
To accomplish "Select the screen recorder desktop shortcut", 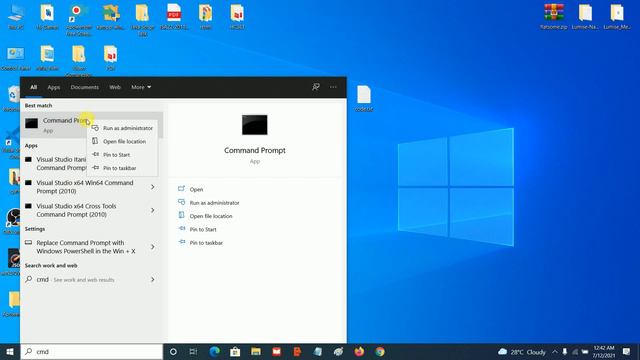I will tap(79, 20).
